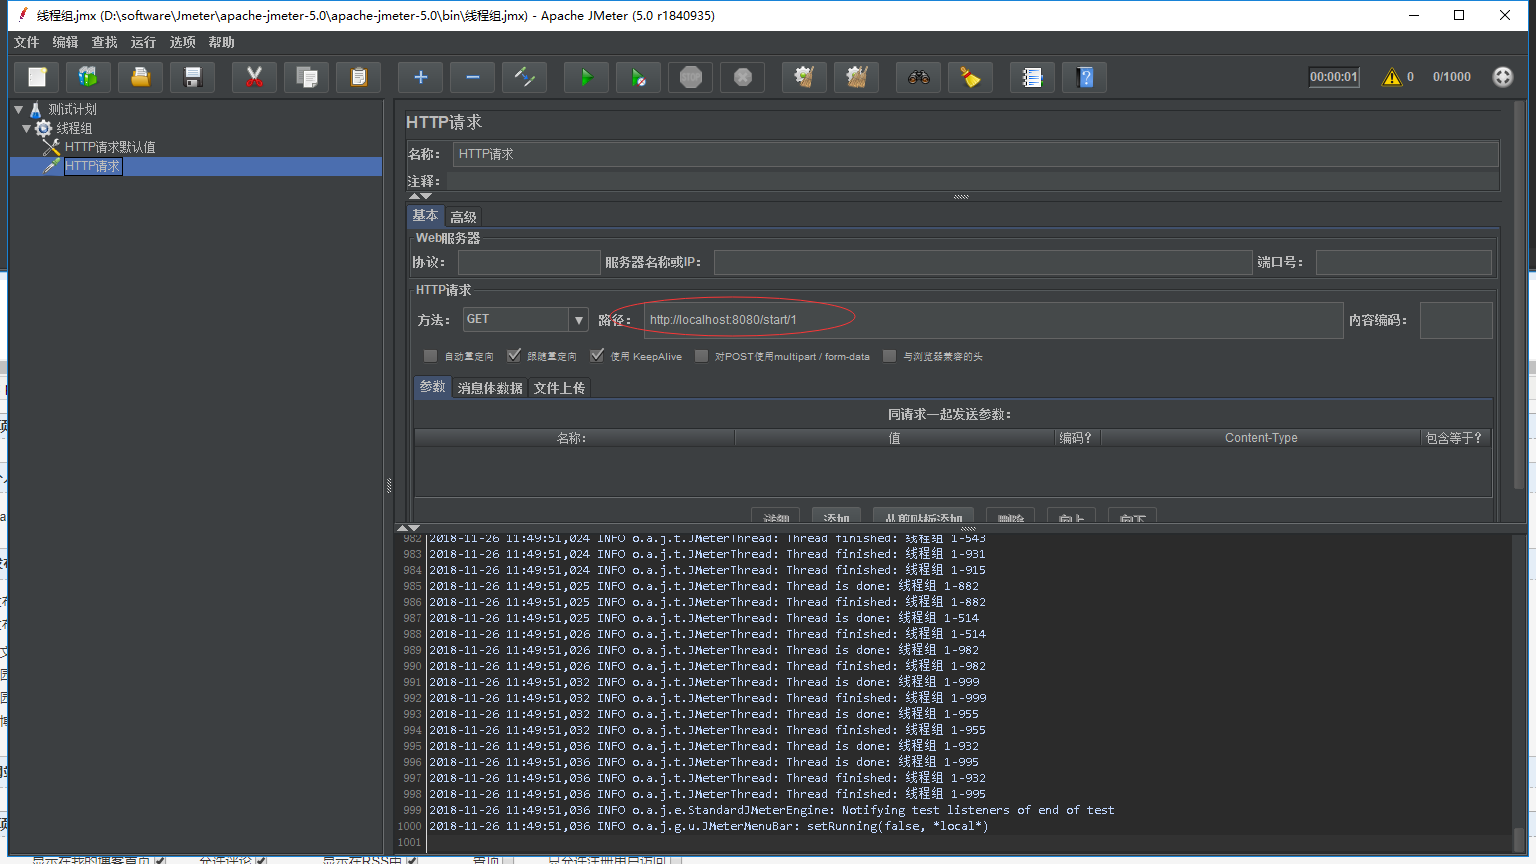Click the 线程组 gear icon in tree
Viewport: 1536px width, 864px height.
pos(43,128)
